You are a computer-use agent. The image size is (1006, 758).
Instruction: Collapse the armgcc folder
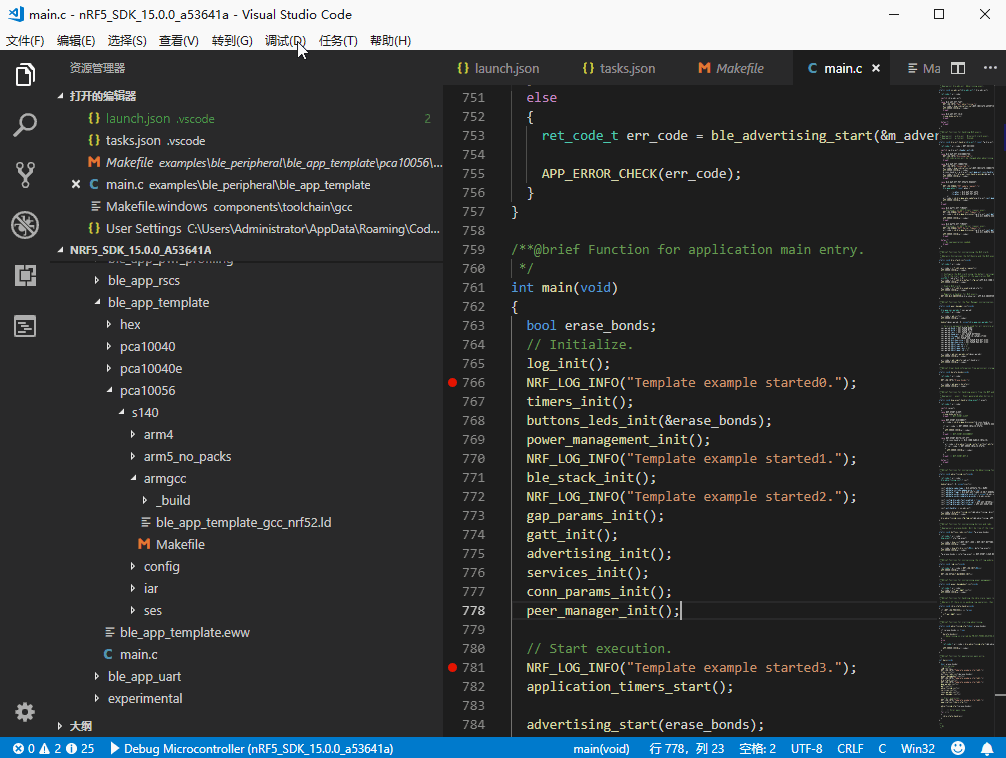[x=133, y=478]
